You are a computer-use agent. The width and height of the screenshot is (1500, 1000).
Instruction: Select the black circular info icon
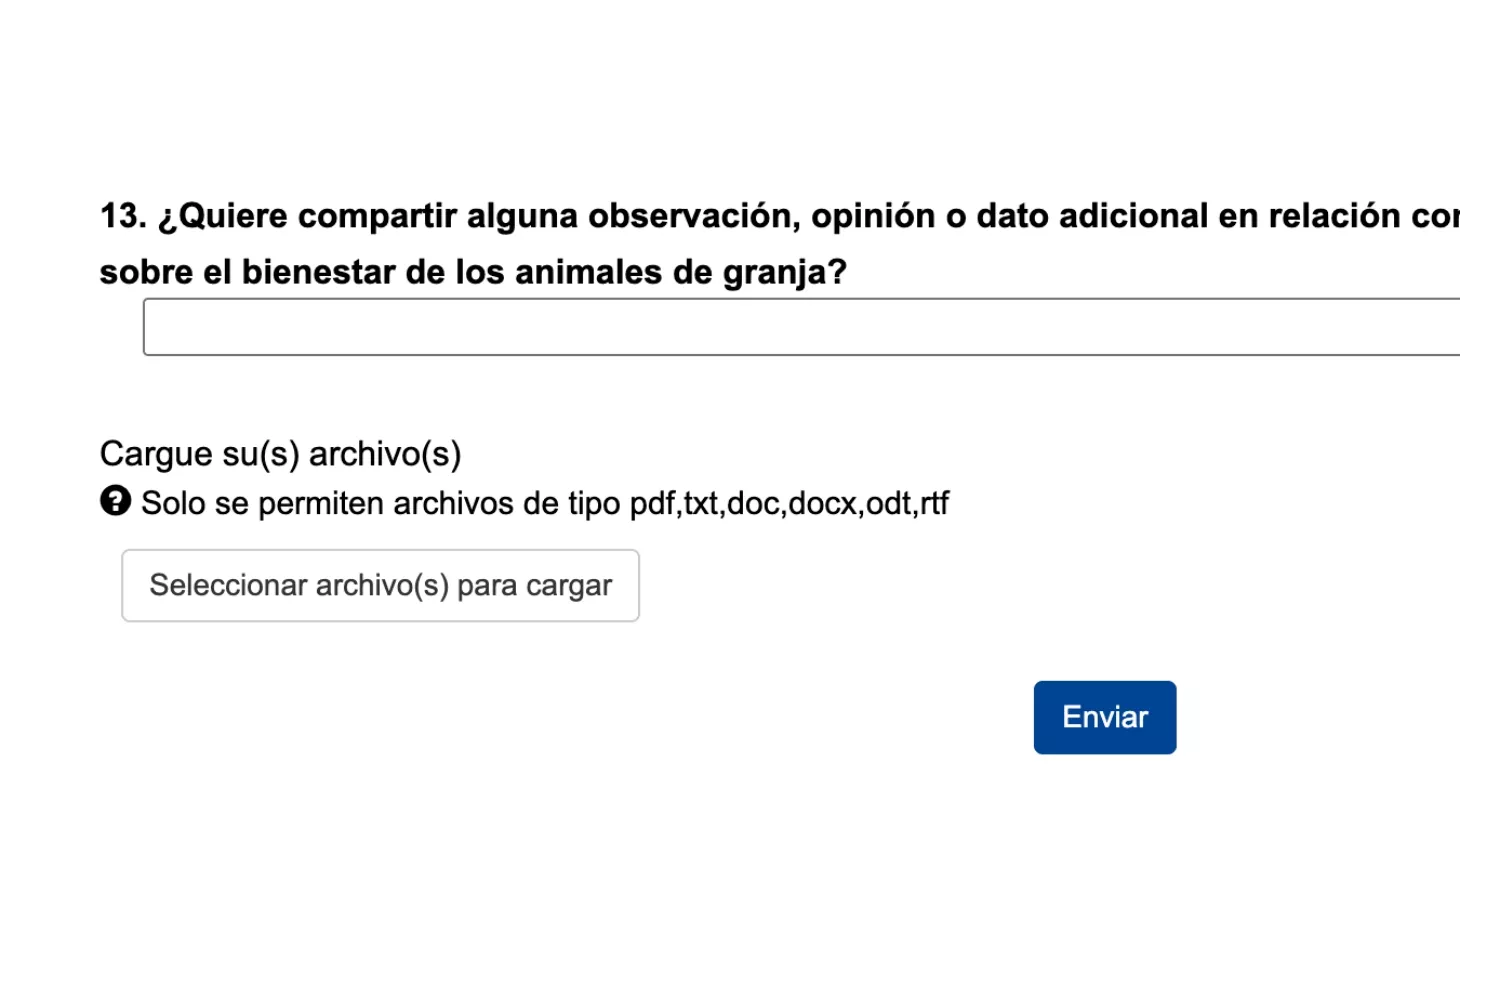coord(115,500)
